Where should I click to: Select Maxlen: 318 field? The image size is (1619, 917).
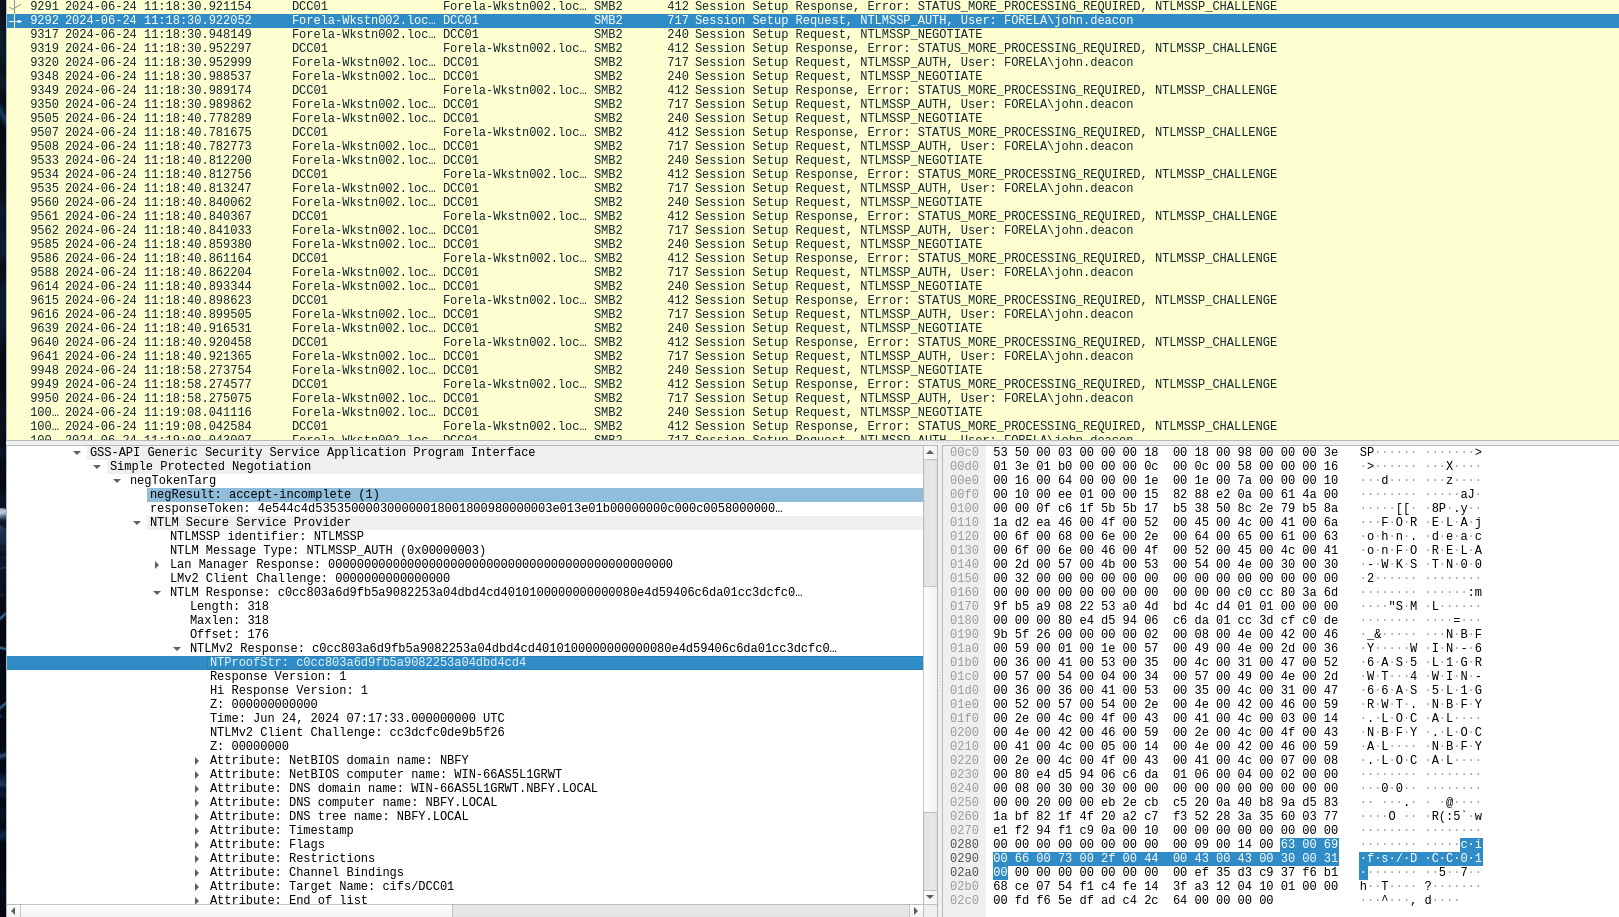(x=229, y=621)
